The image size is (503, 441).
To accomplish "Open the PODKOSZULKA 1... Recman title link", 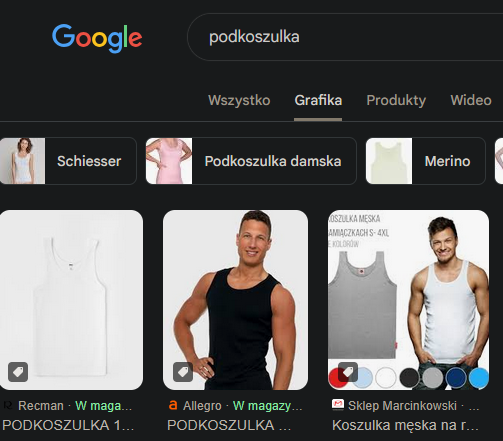I will tap(68, 425).
